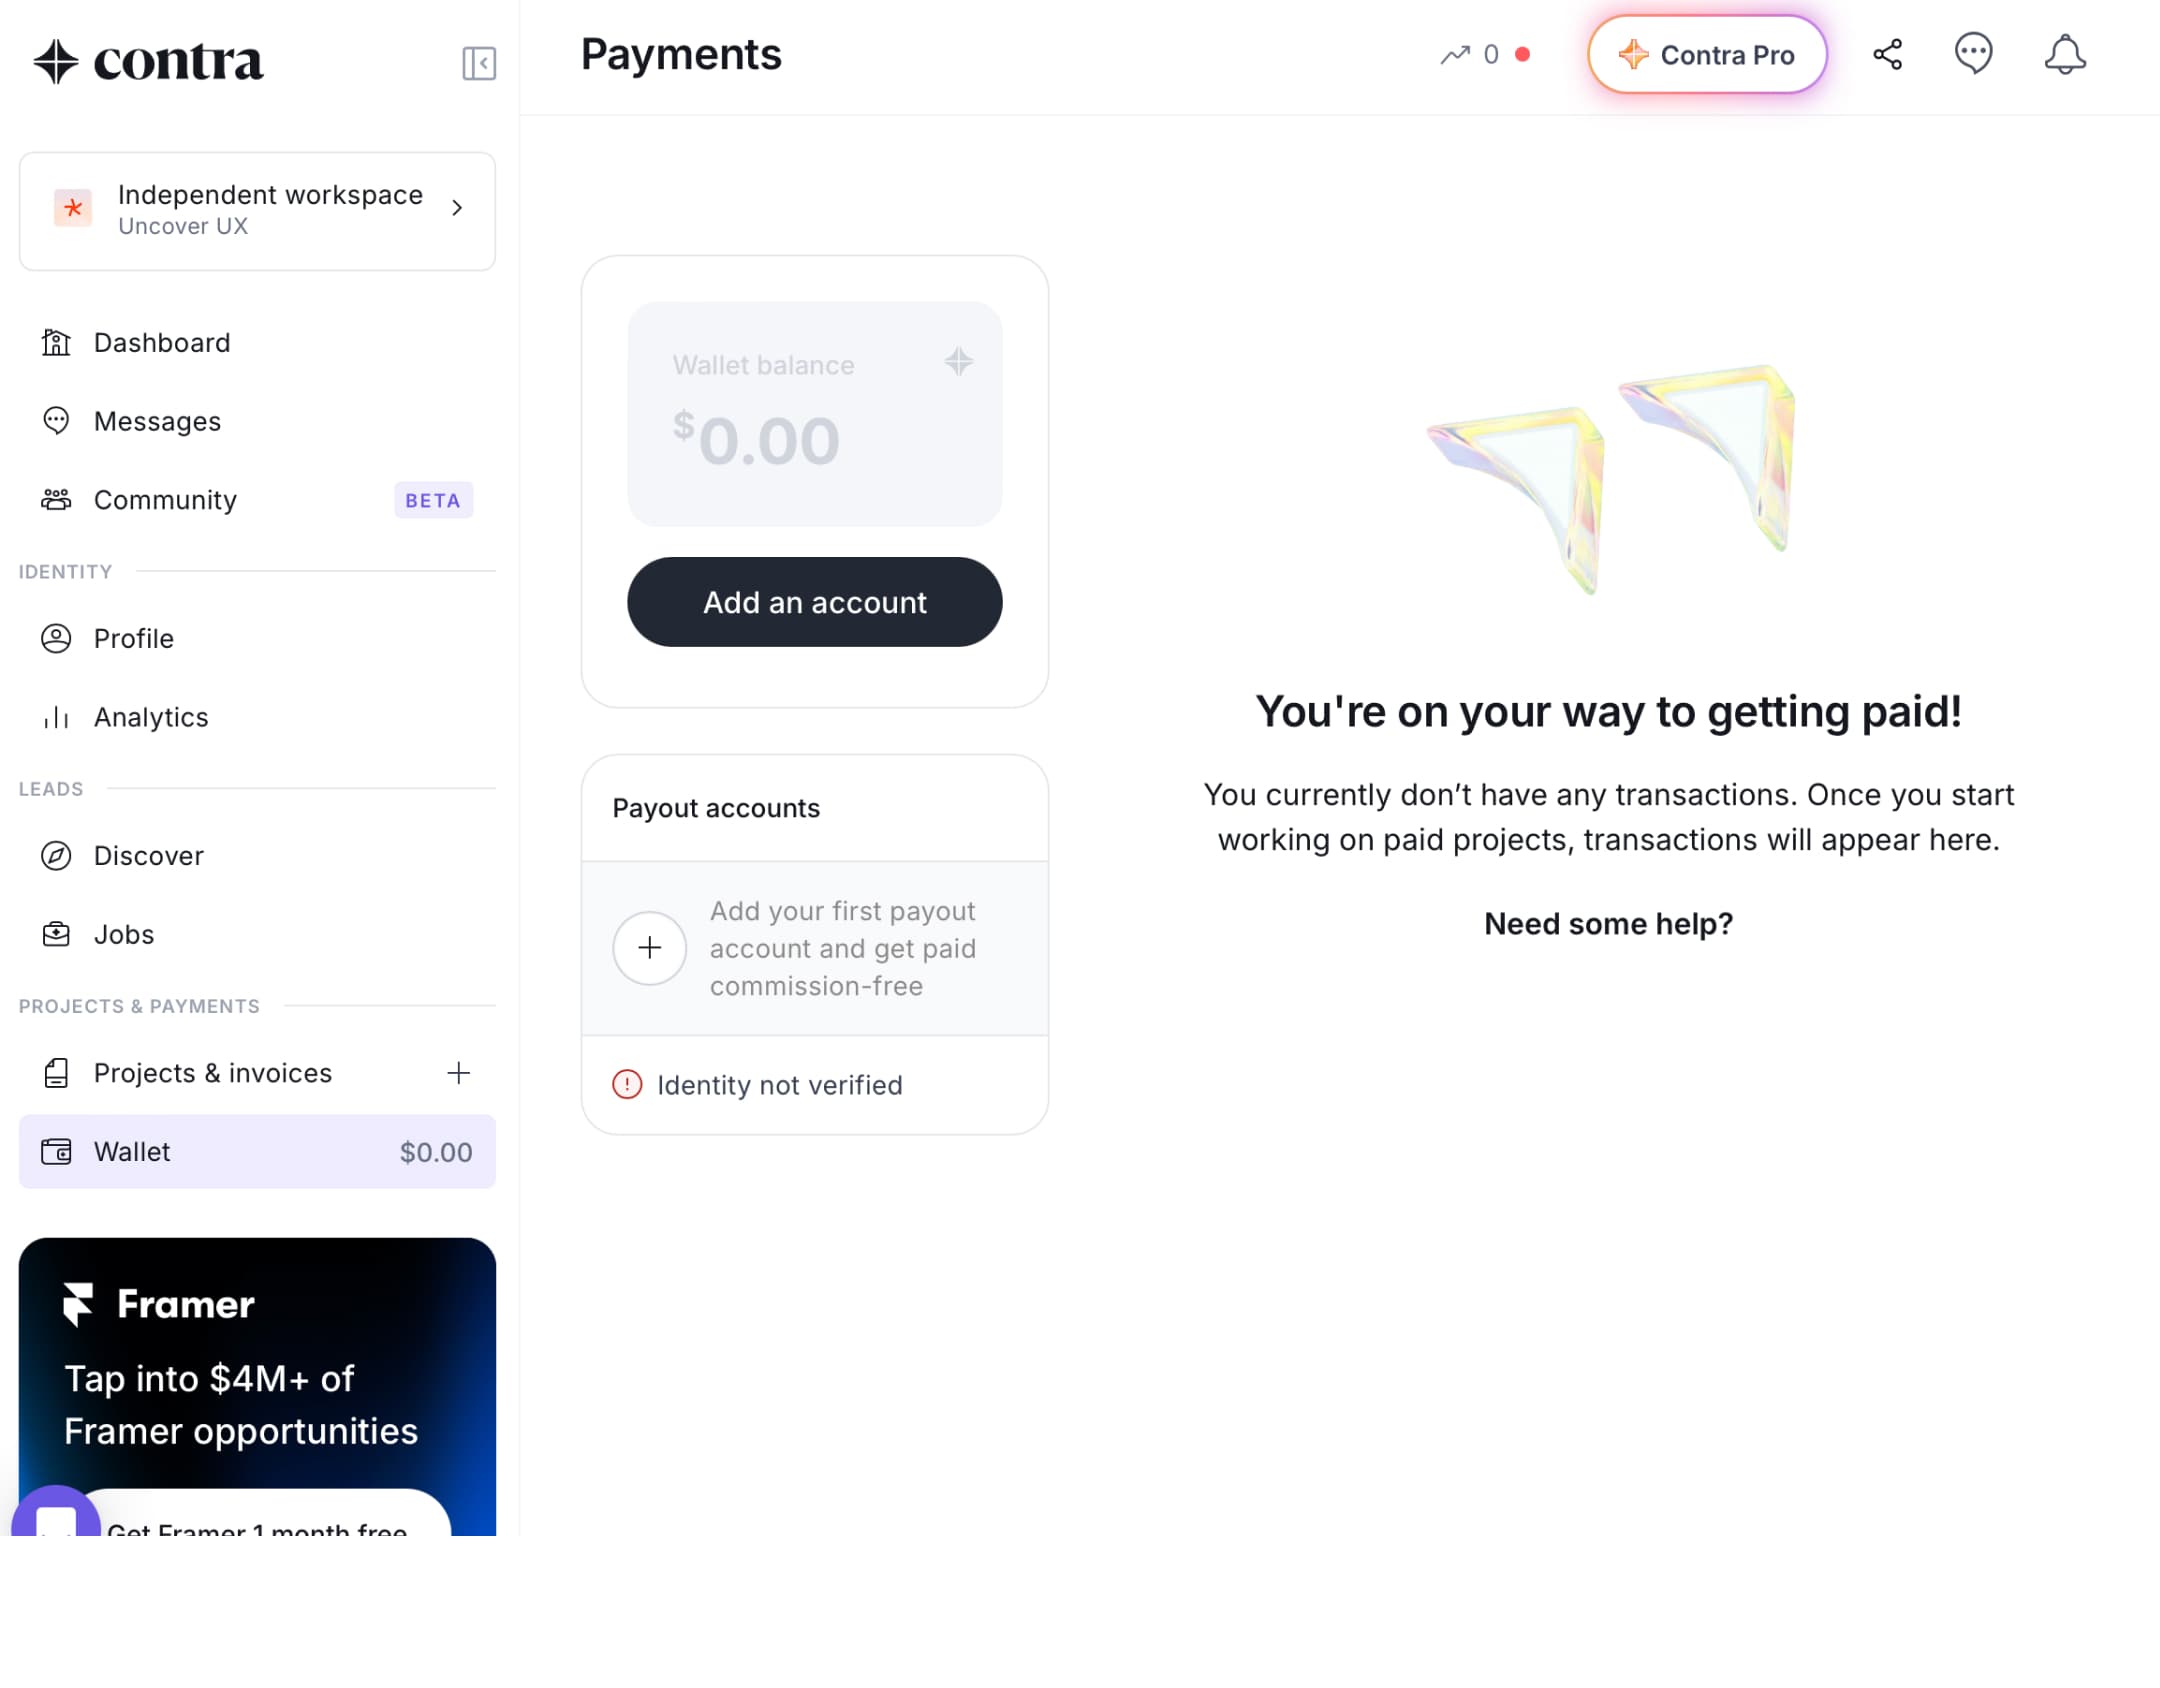Open the share icon in header
The image size is (2160, 1688).
pos(1887,54)
